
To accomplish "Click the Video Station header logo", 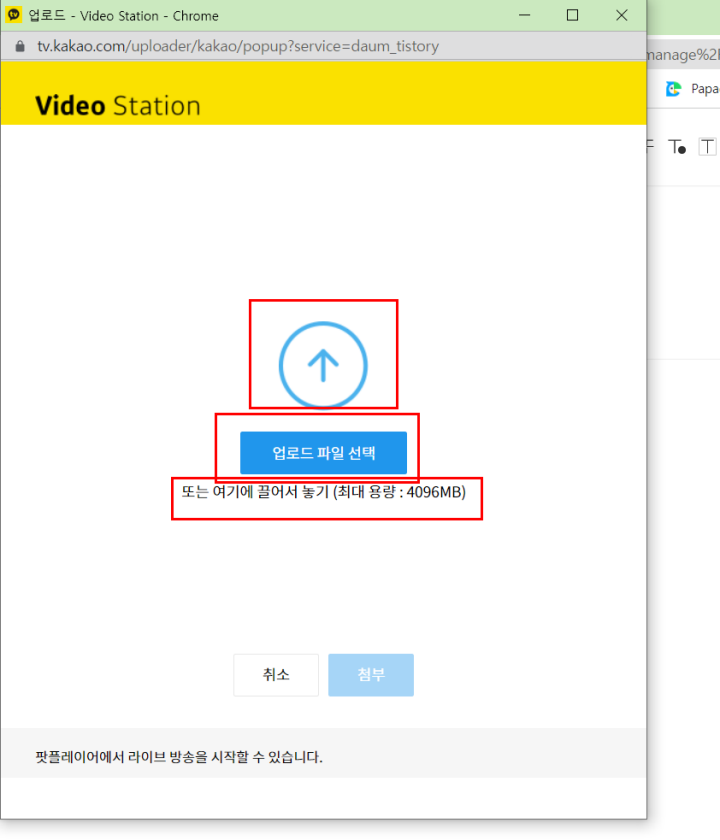I will point(118,106).
